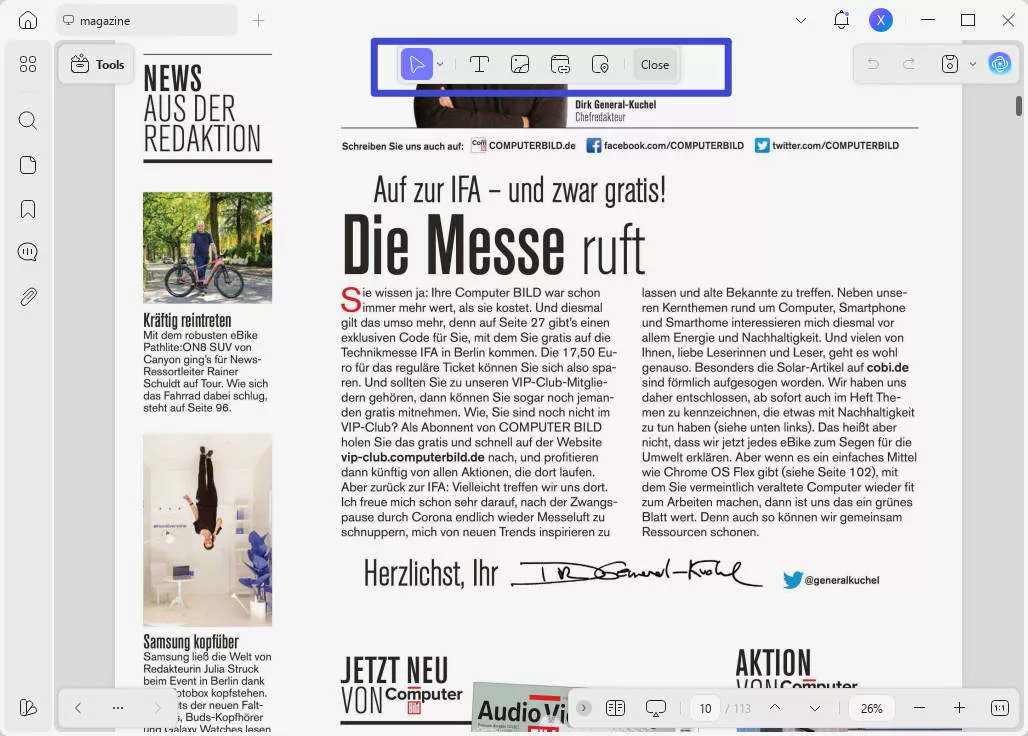Image resolution: width=1028 pixels, height=736 pixels.
Task: Open the attachments paperclip panel
Action: (28, 296)
